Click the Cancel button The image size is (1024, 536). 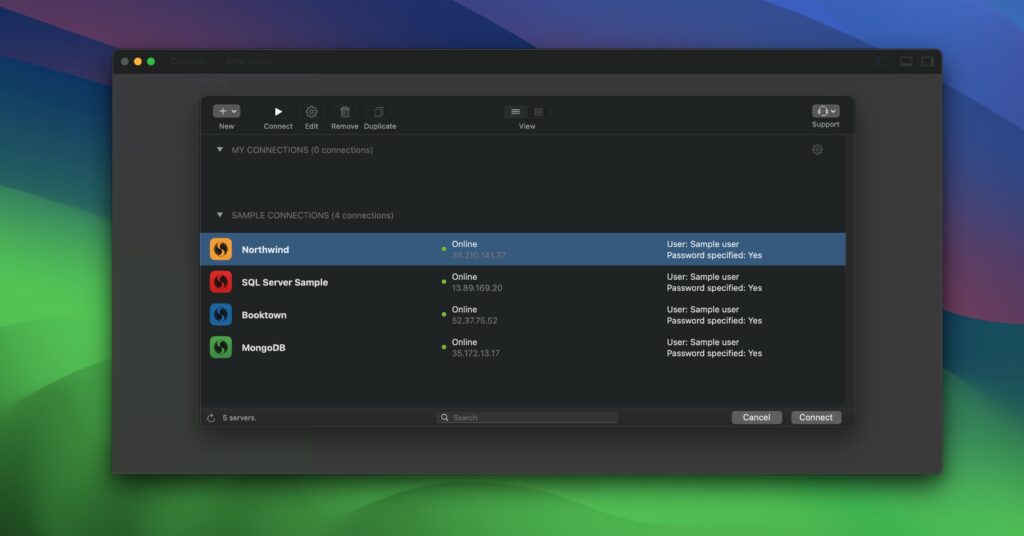[756, 417]
